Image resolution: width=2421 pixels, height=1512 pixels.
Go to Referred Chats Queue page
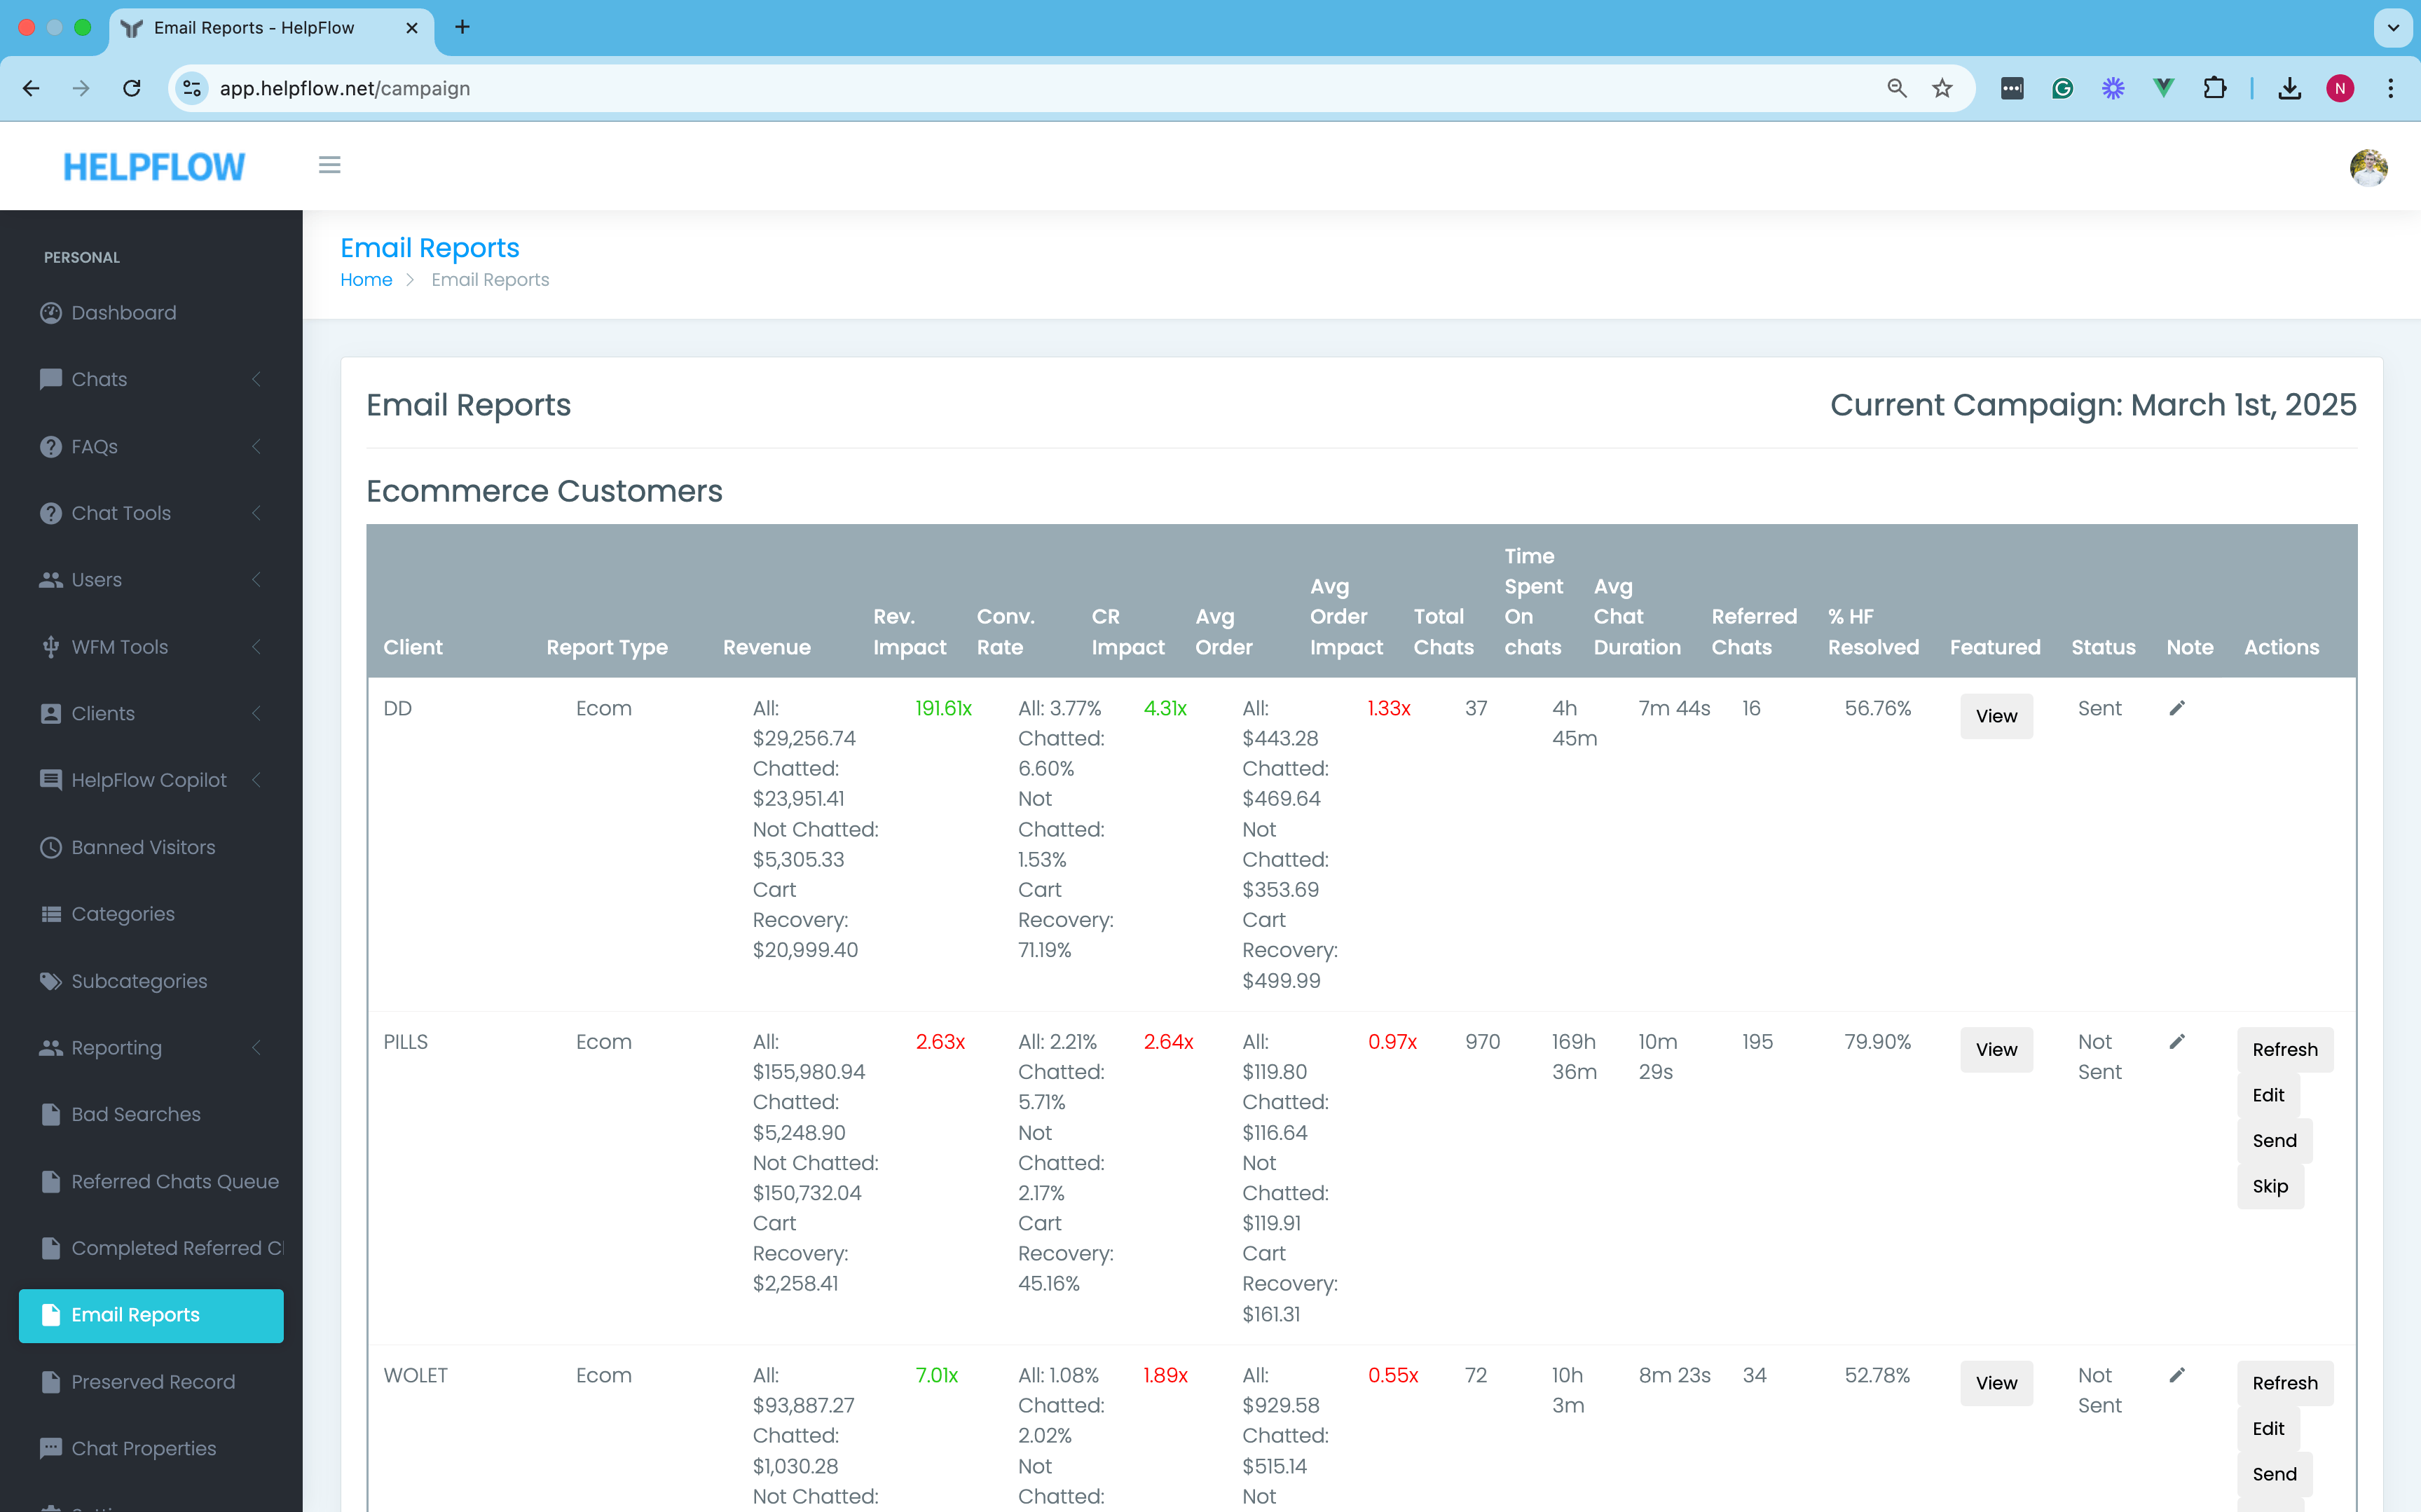click(x=174, y=1181)
